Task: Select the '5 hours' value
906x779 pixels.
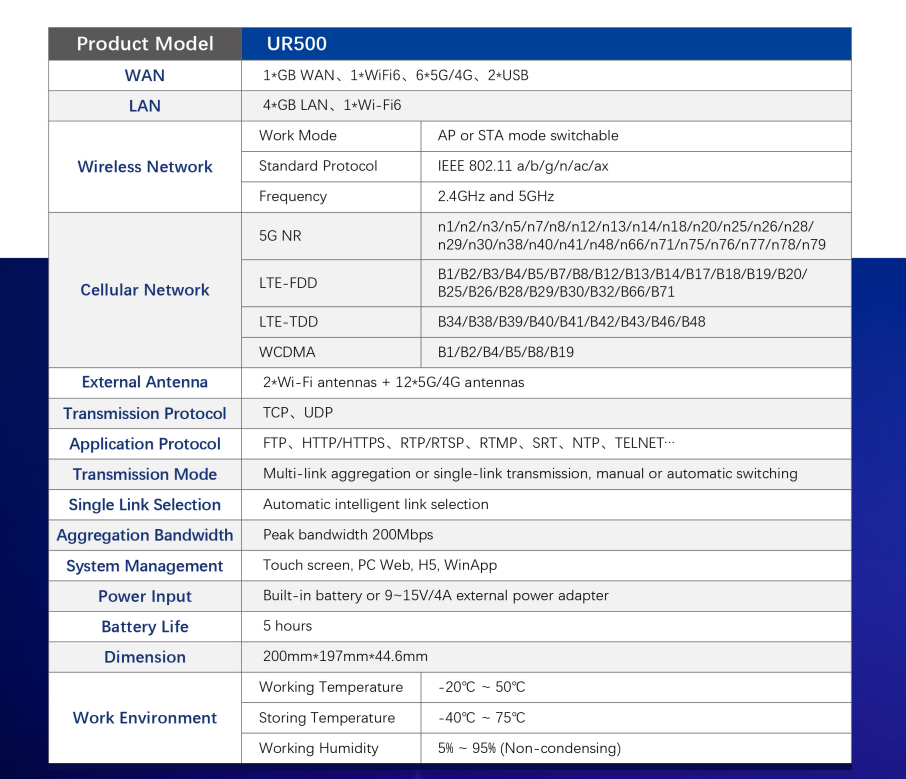Action: click(x=287, y=626)
